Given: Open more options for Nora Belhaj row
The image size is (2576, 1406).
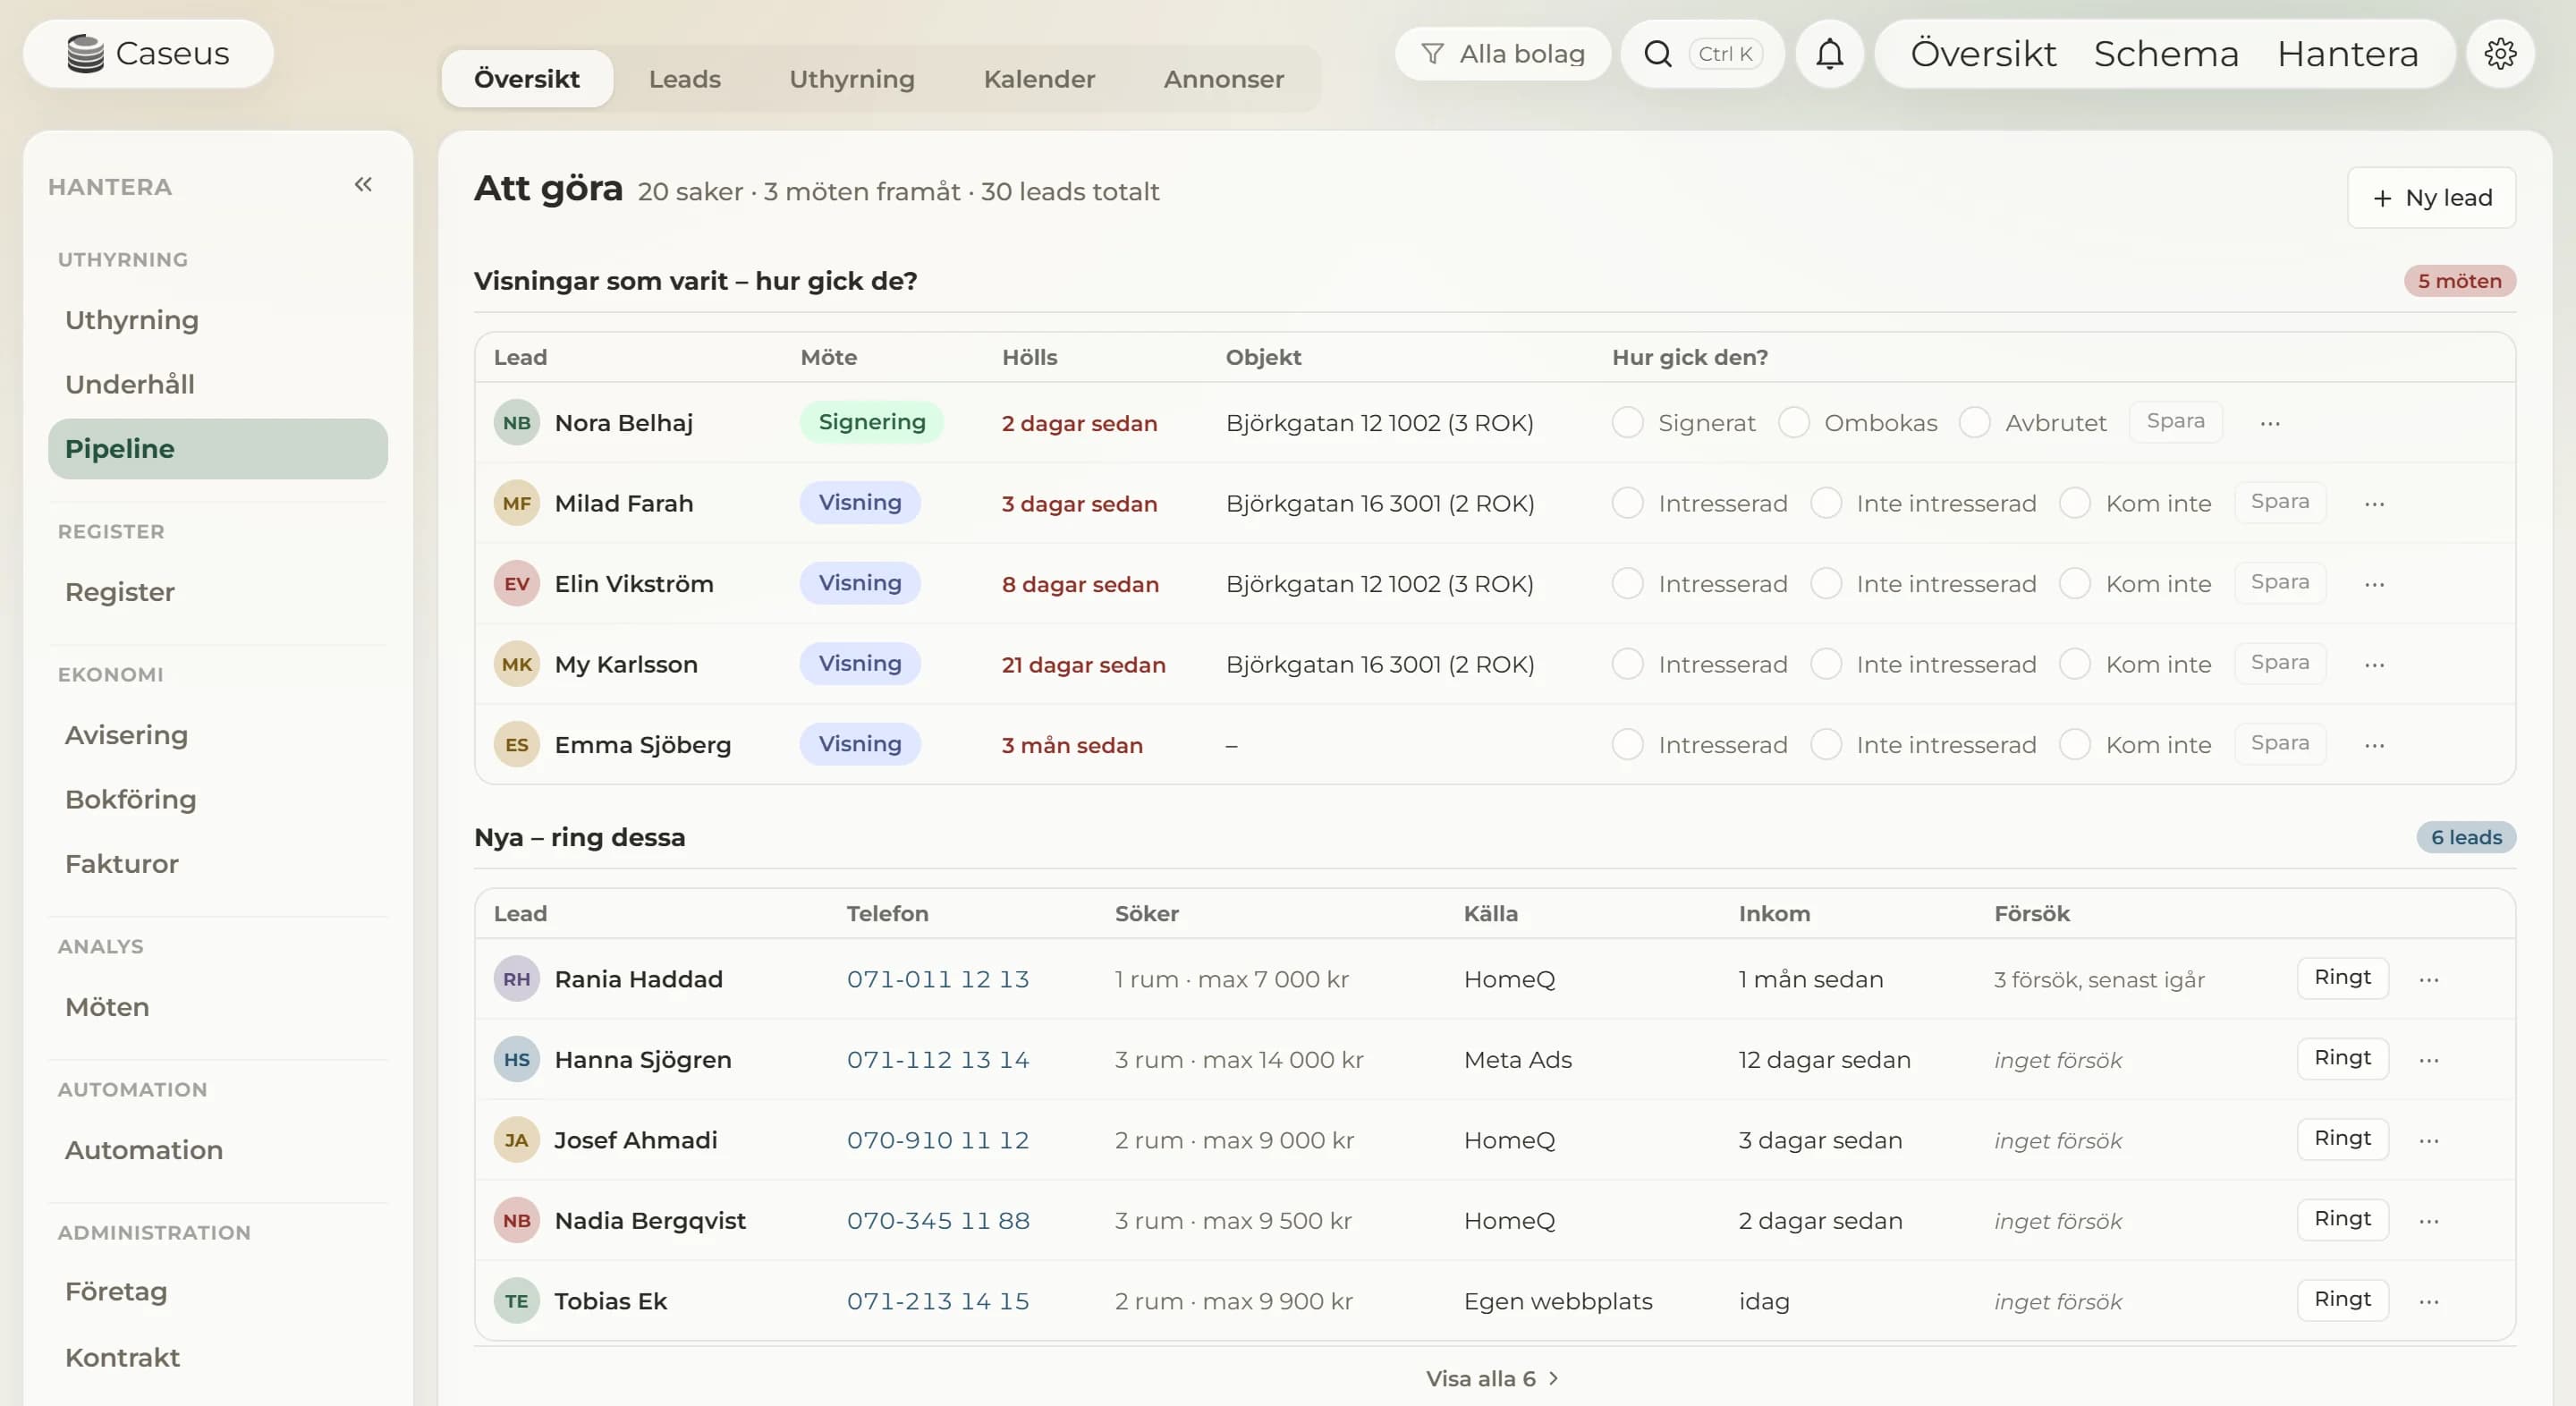Looking at the screenshot, I should (x=2270, y=423).
